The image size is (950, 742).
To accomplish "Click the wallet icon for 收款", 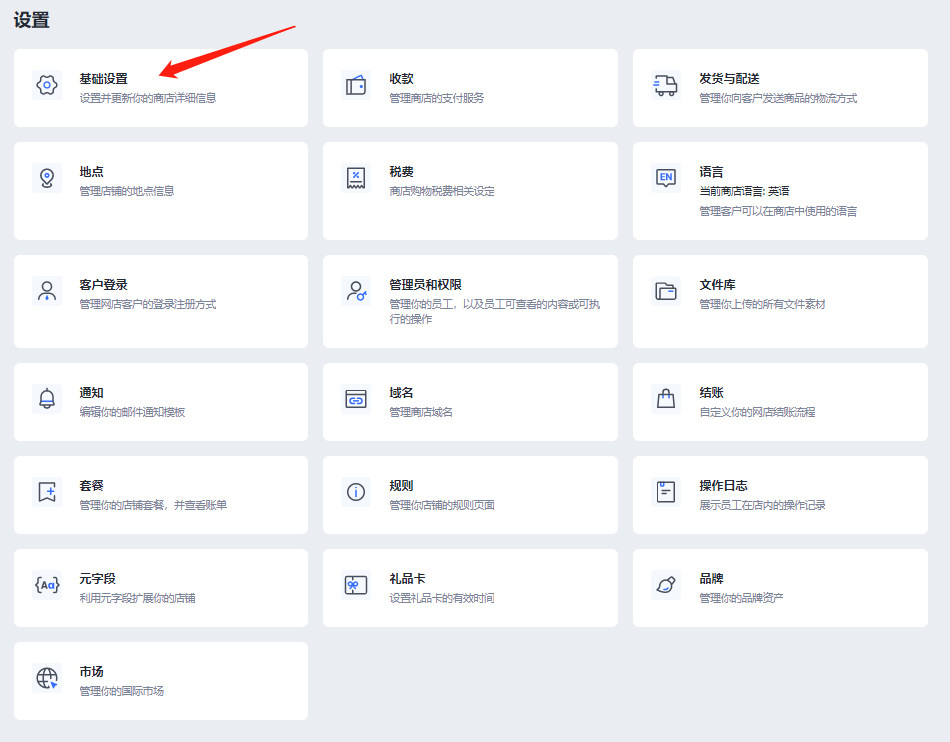I will coord(356,85).
